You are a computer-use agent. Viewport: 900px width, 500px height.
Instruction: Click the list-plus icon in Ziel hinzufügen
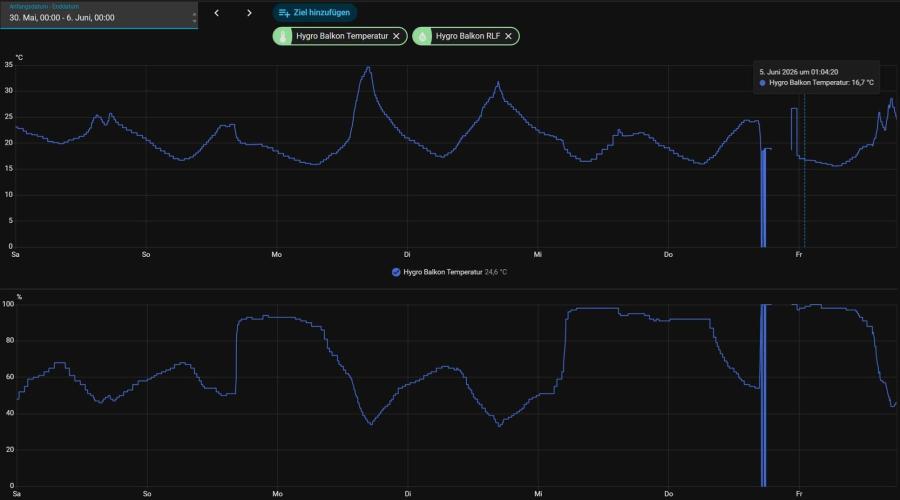[x=284, y=13]
